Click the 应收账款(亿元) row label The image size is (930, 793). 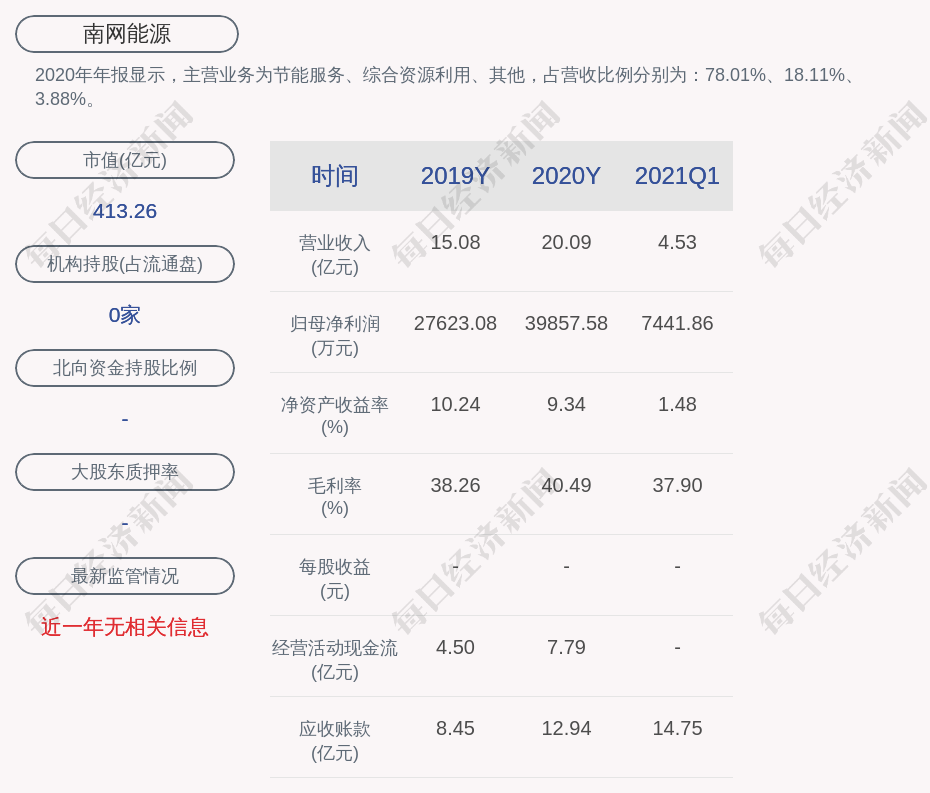pos(335,741)
